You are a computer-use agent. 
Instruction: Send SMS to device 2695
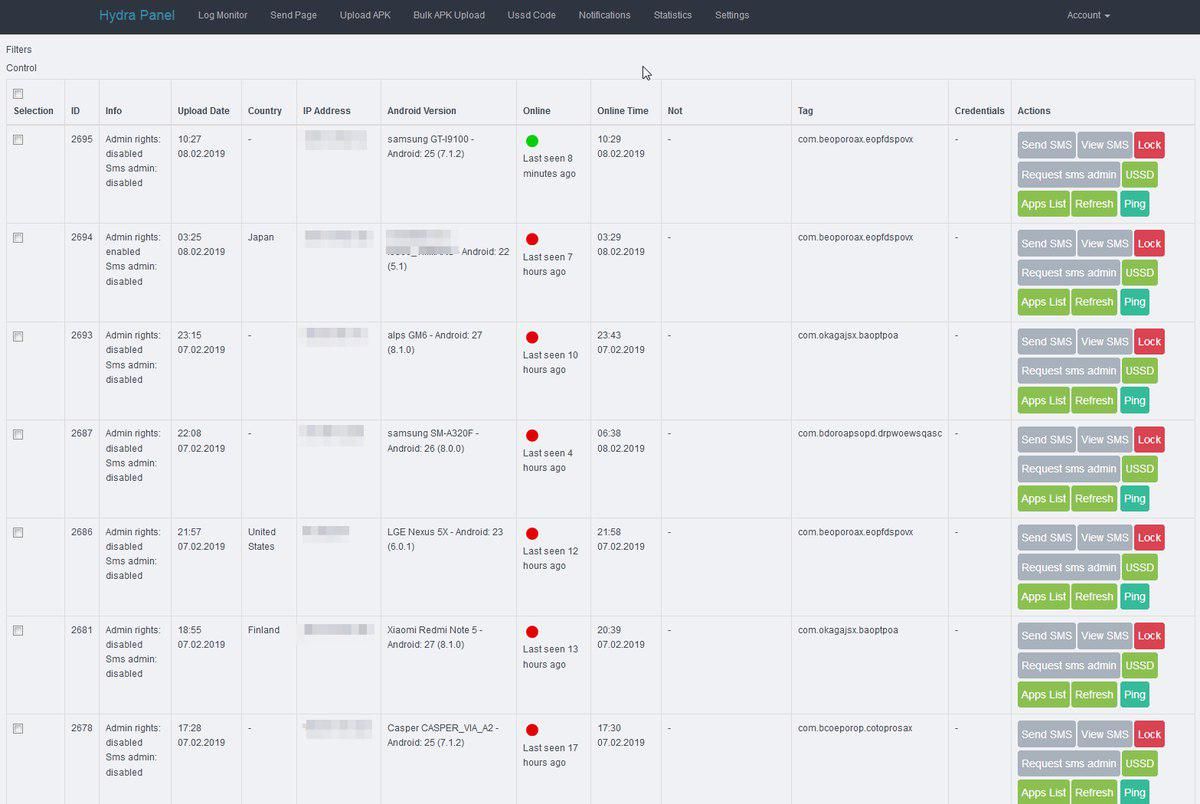point(1047,145)
